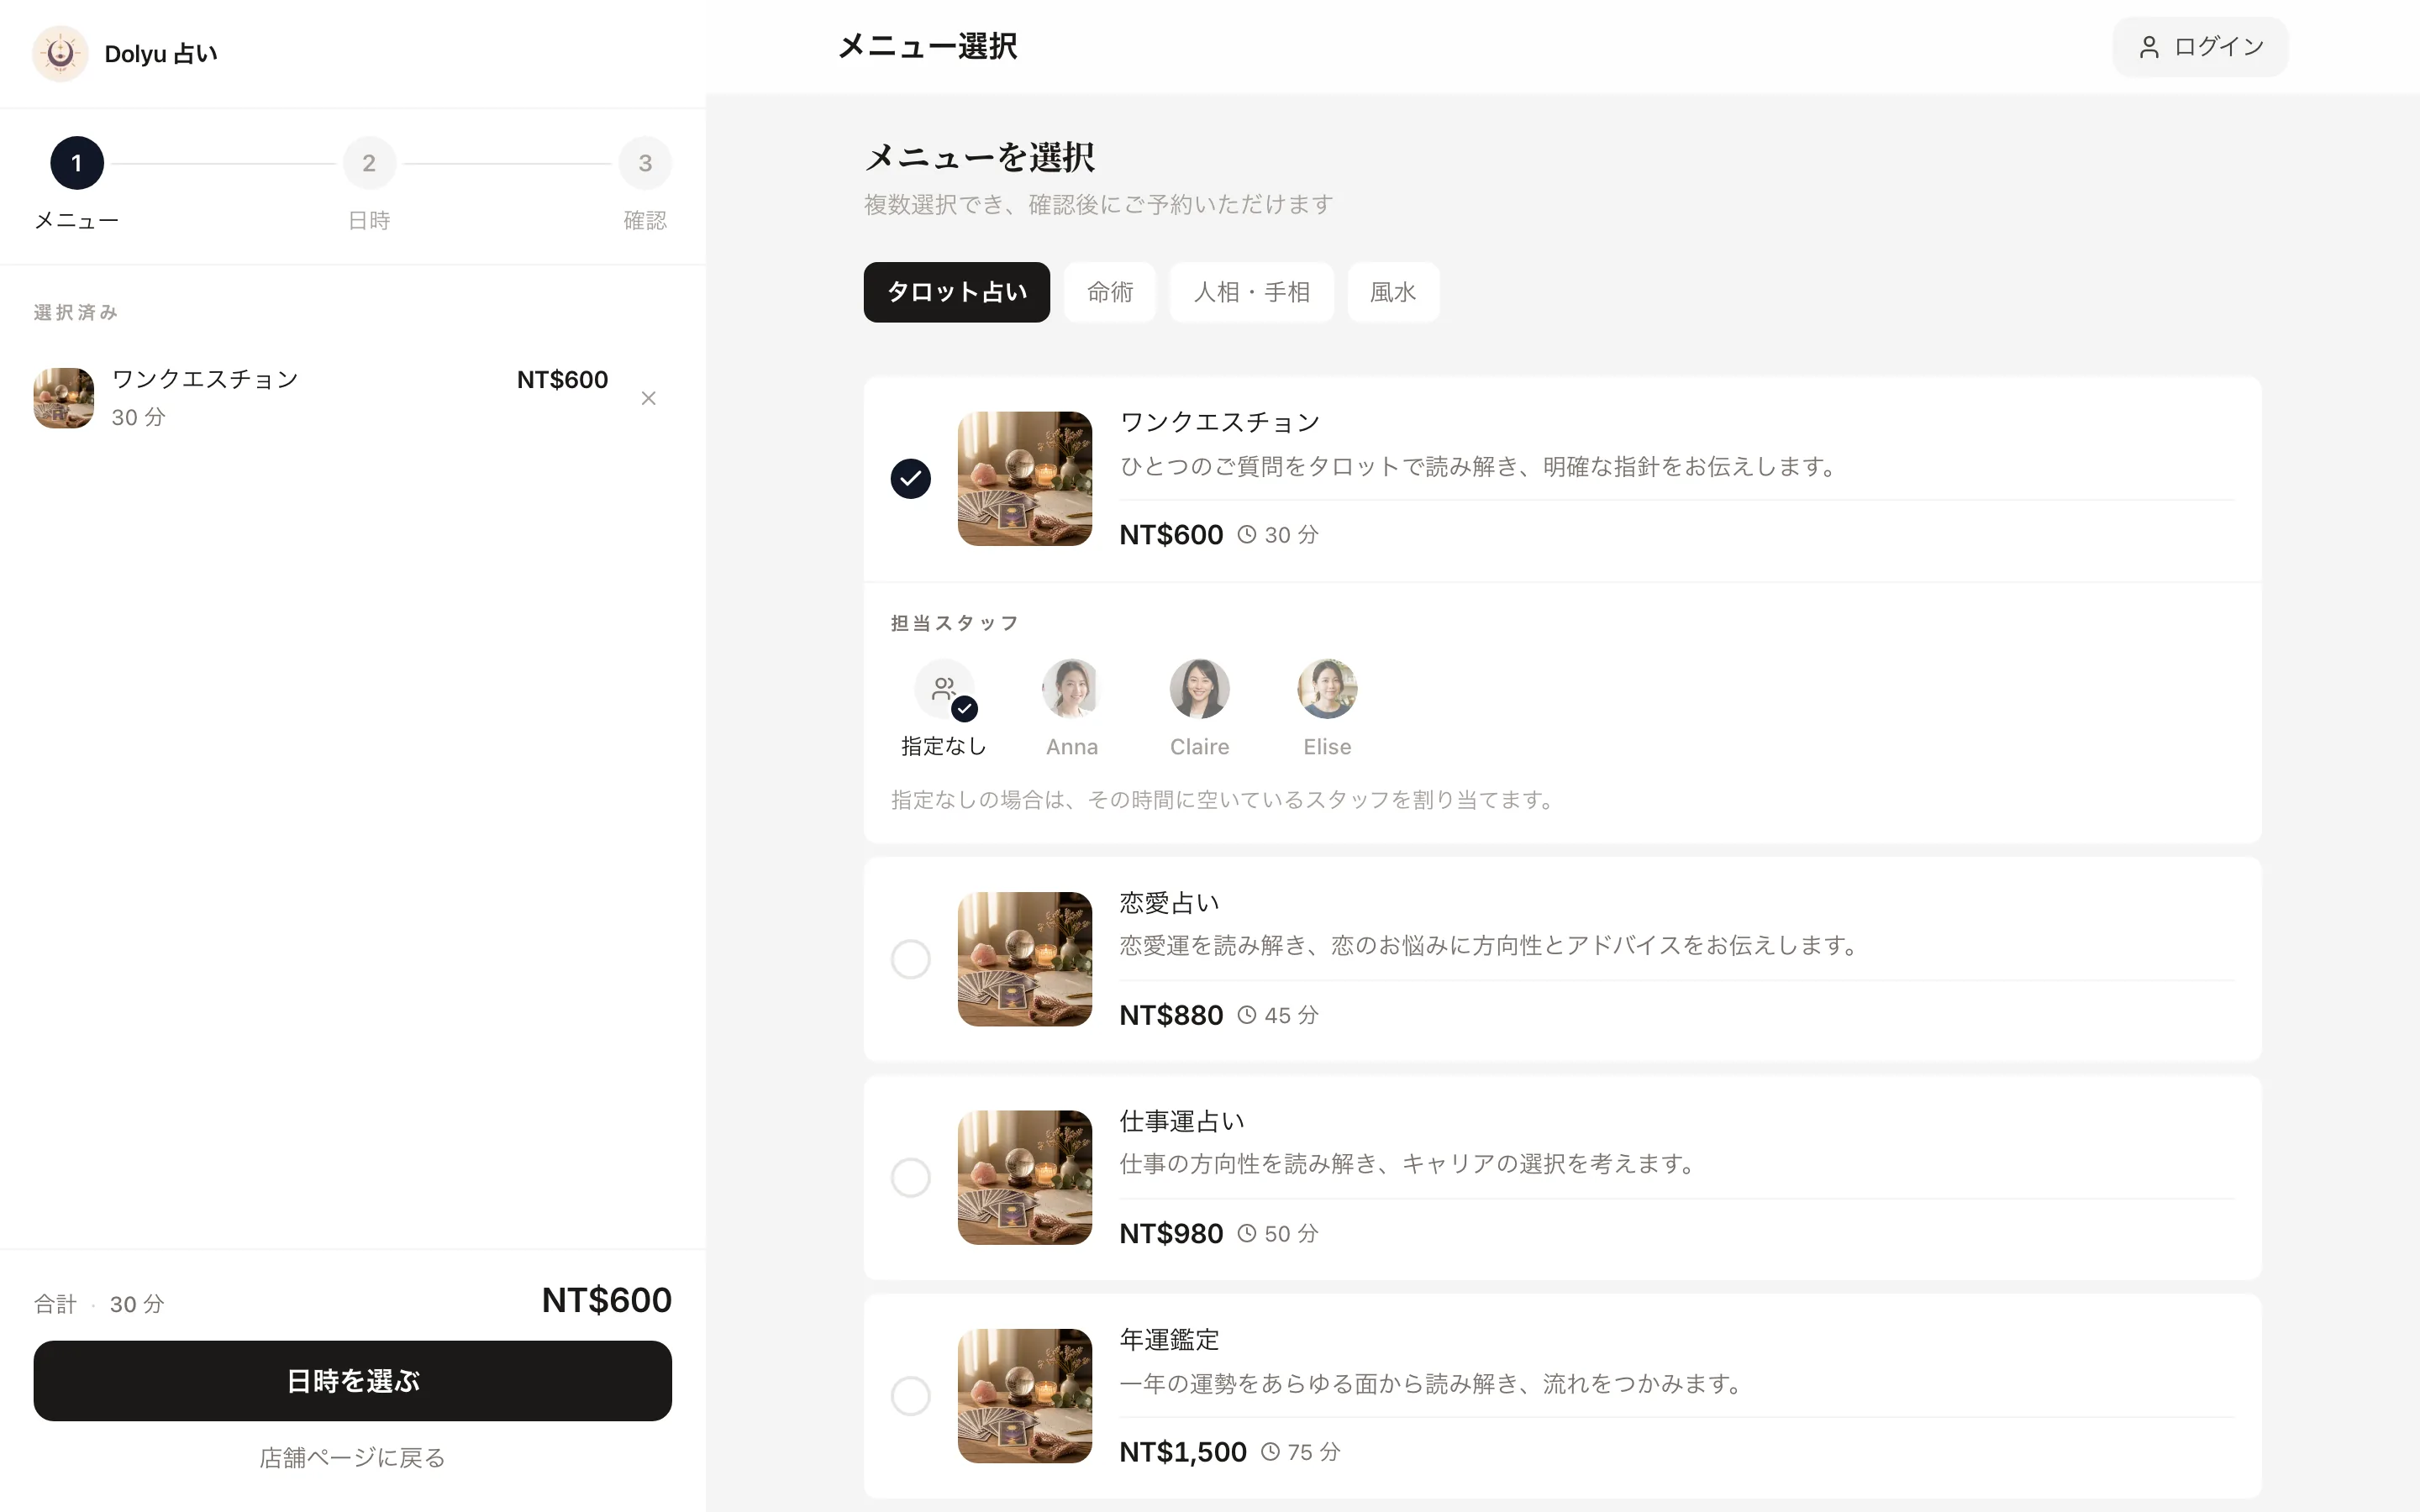Click the 選択済み section label
Image resolution: width=2420 pixels, height=1512 pixels.
click(x=76, y=312)
